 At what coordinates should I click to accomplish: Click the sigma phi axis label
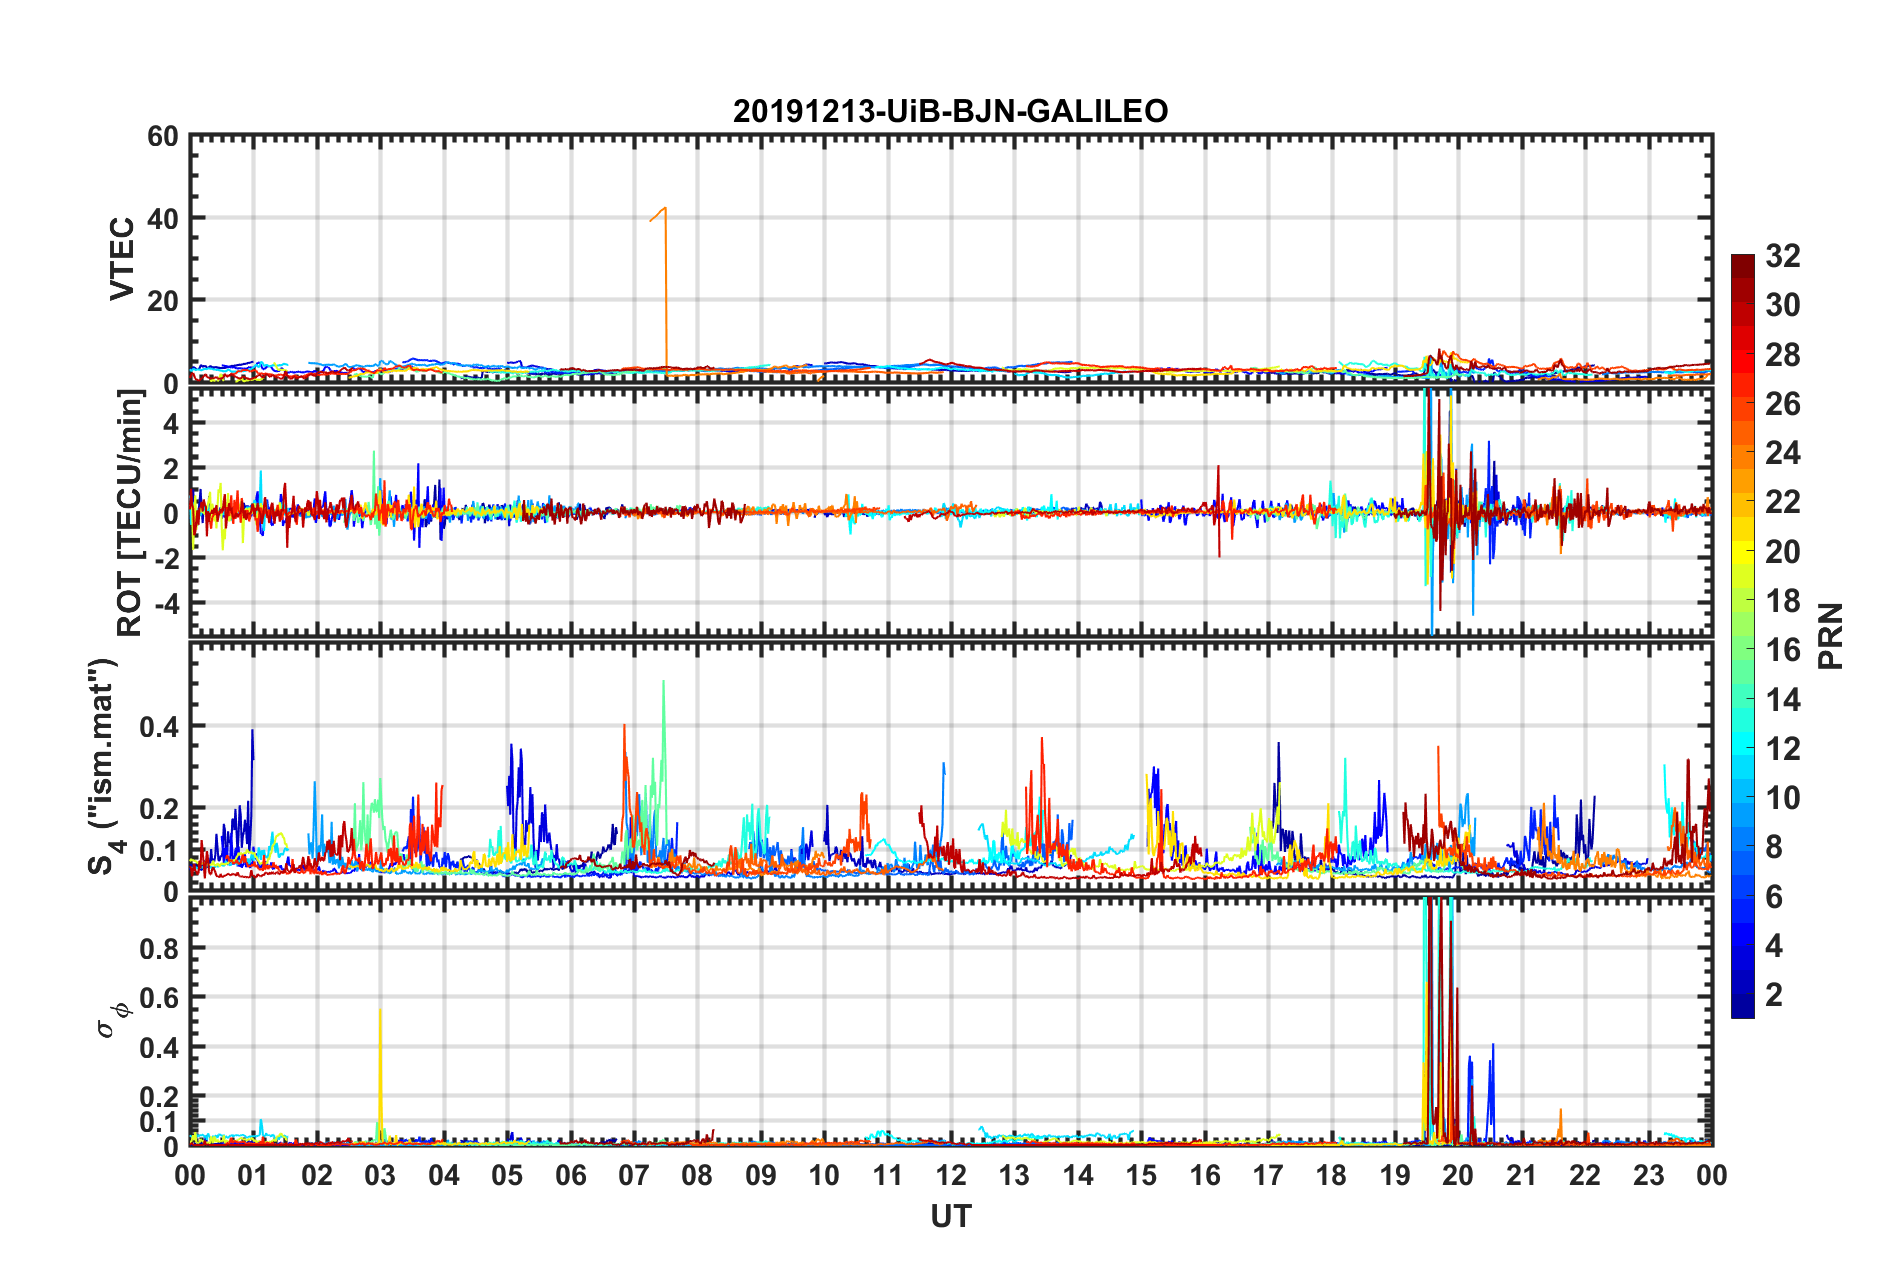[113, 1020]
